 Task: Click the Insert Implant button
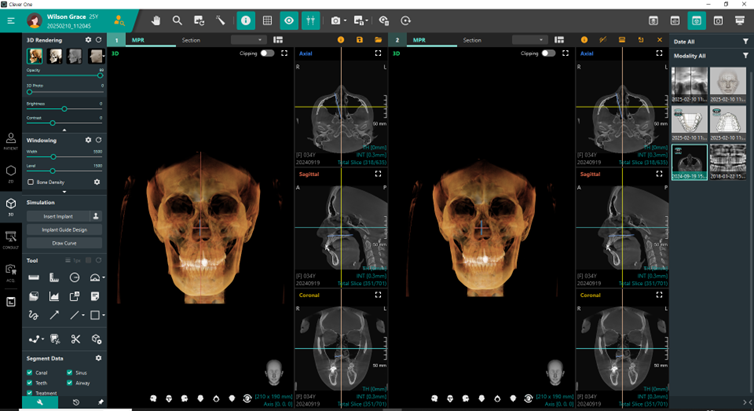[57, 215]
